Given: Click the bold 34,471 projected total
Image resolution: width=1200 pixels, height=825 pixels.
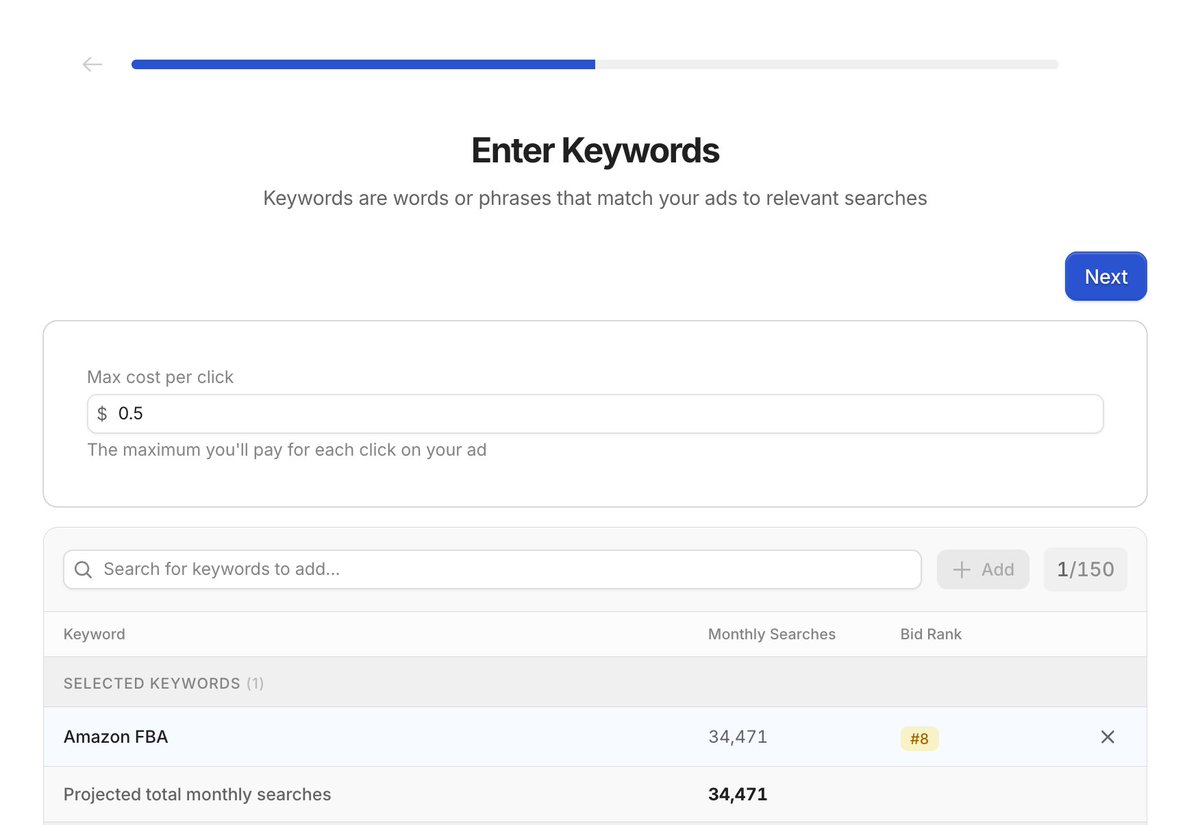Looking at the screenshot, I should pyautogui.click(x=738, y=795).
